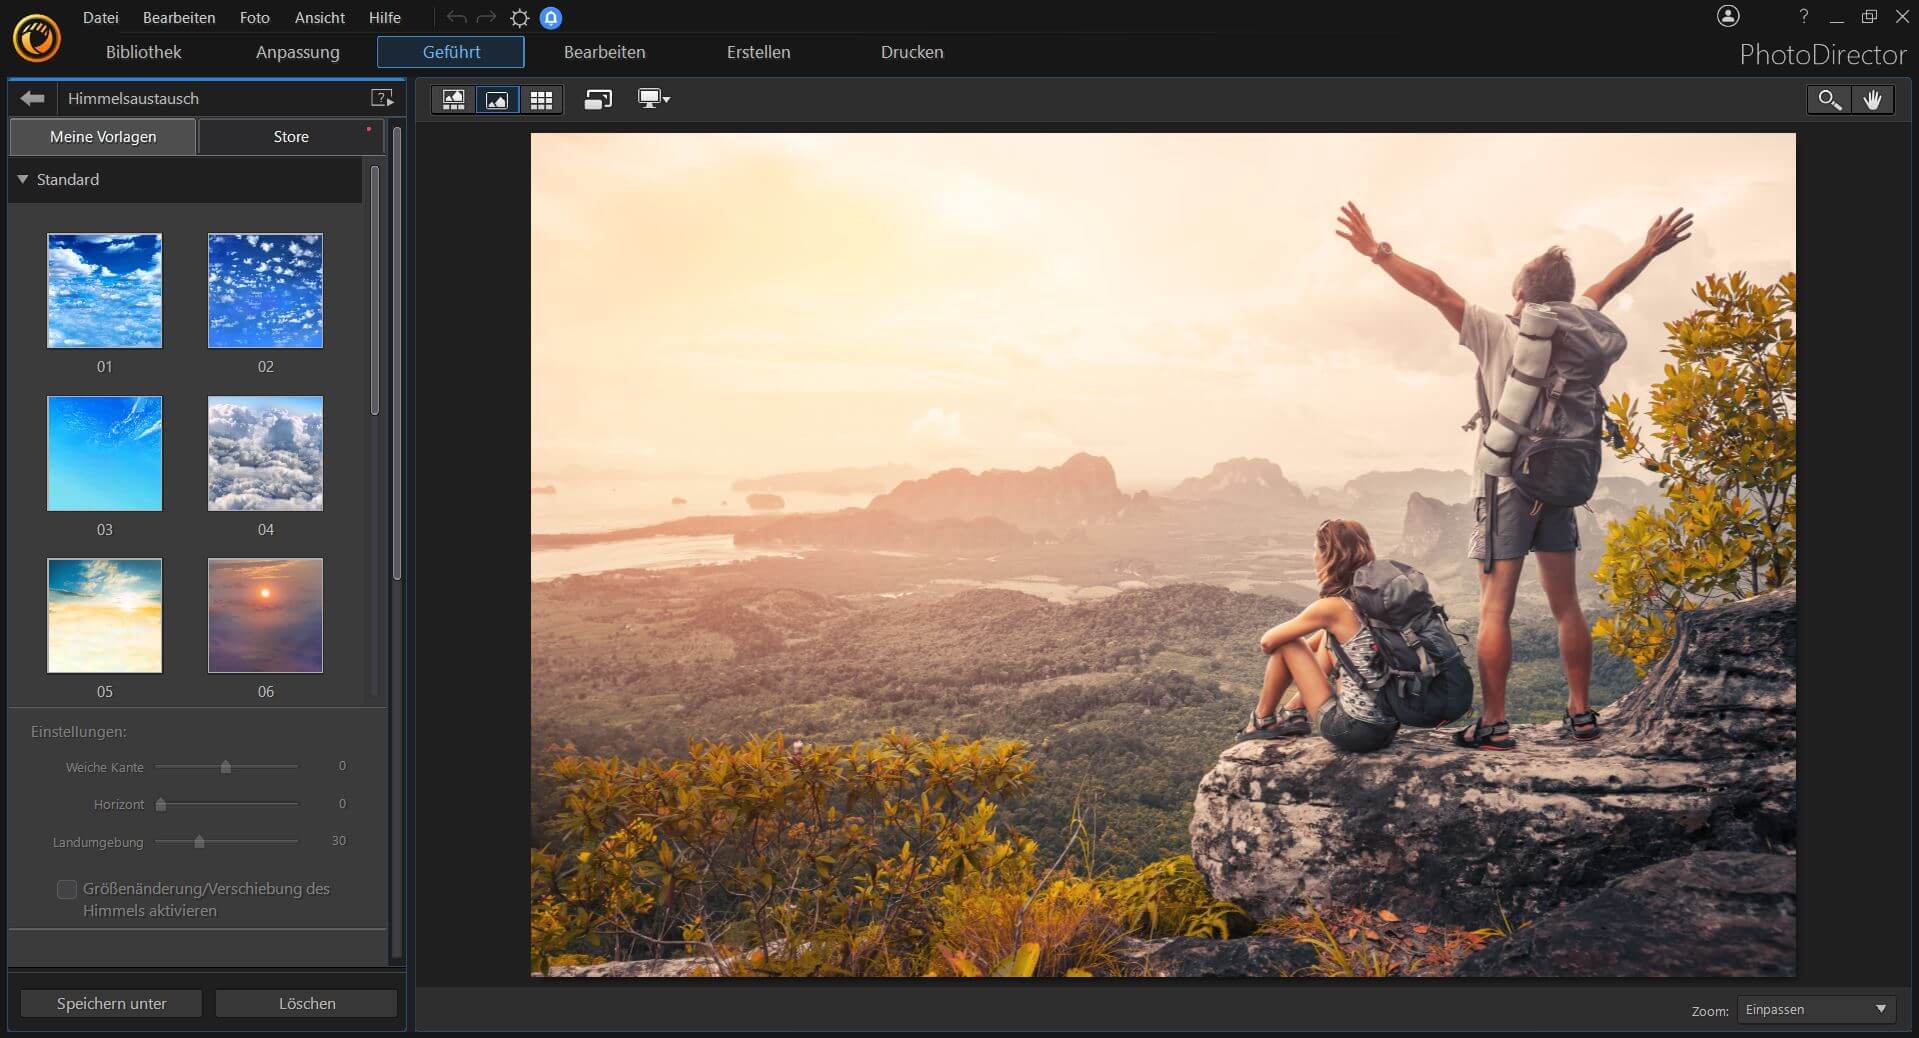
Task: Click the Löschen button
Action: pos(307,1003)
